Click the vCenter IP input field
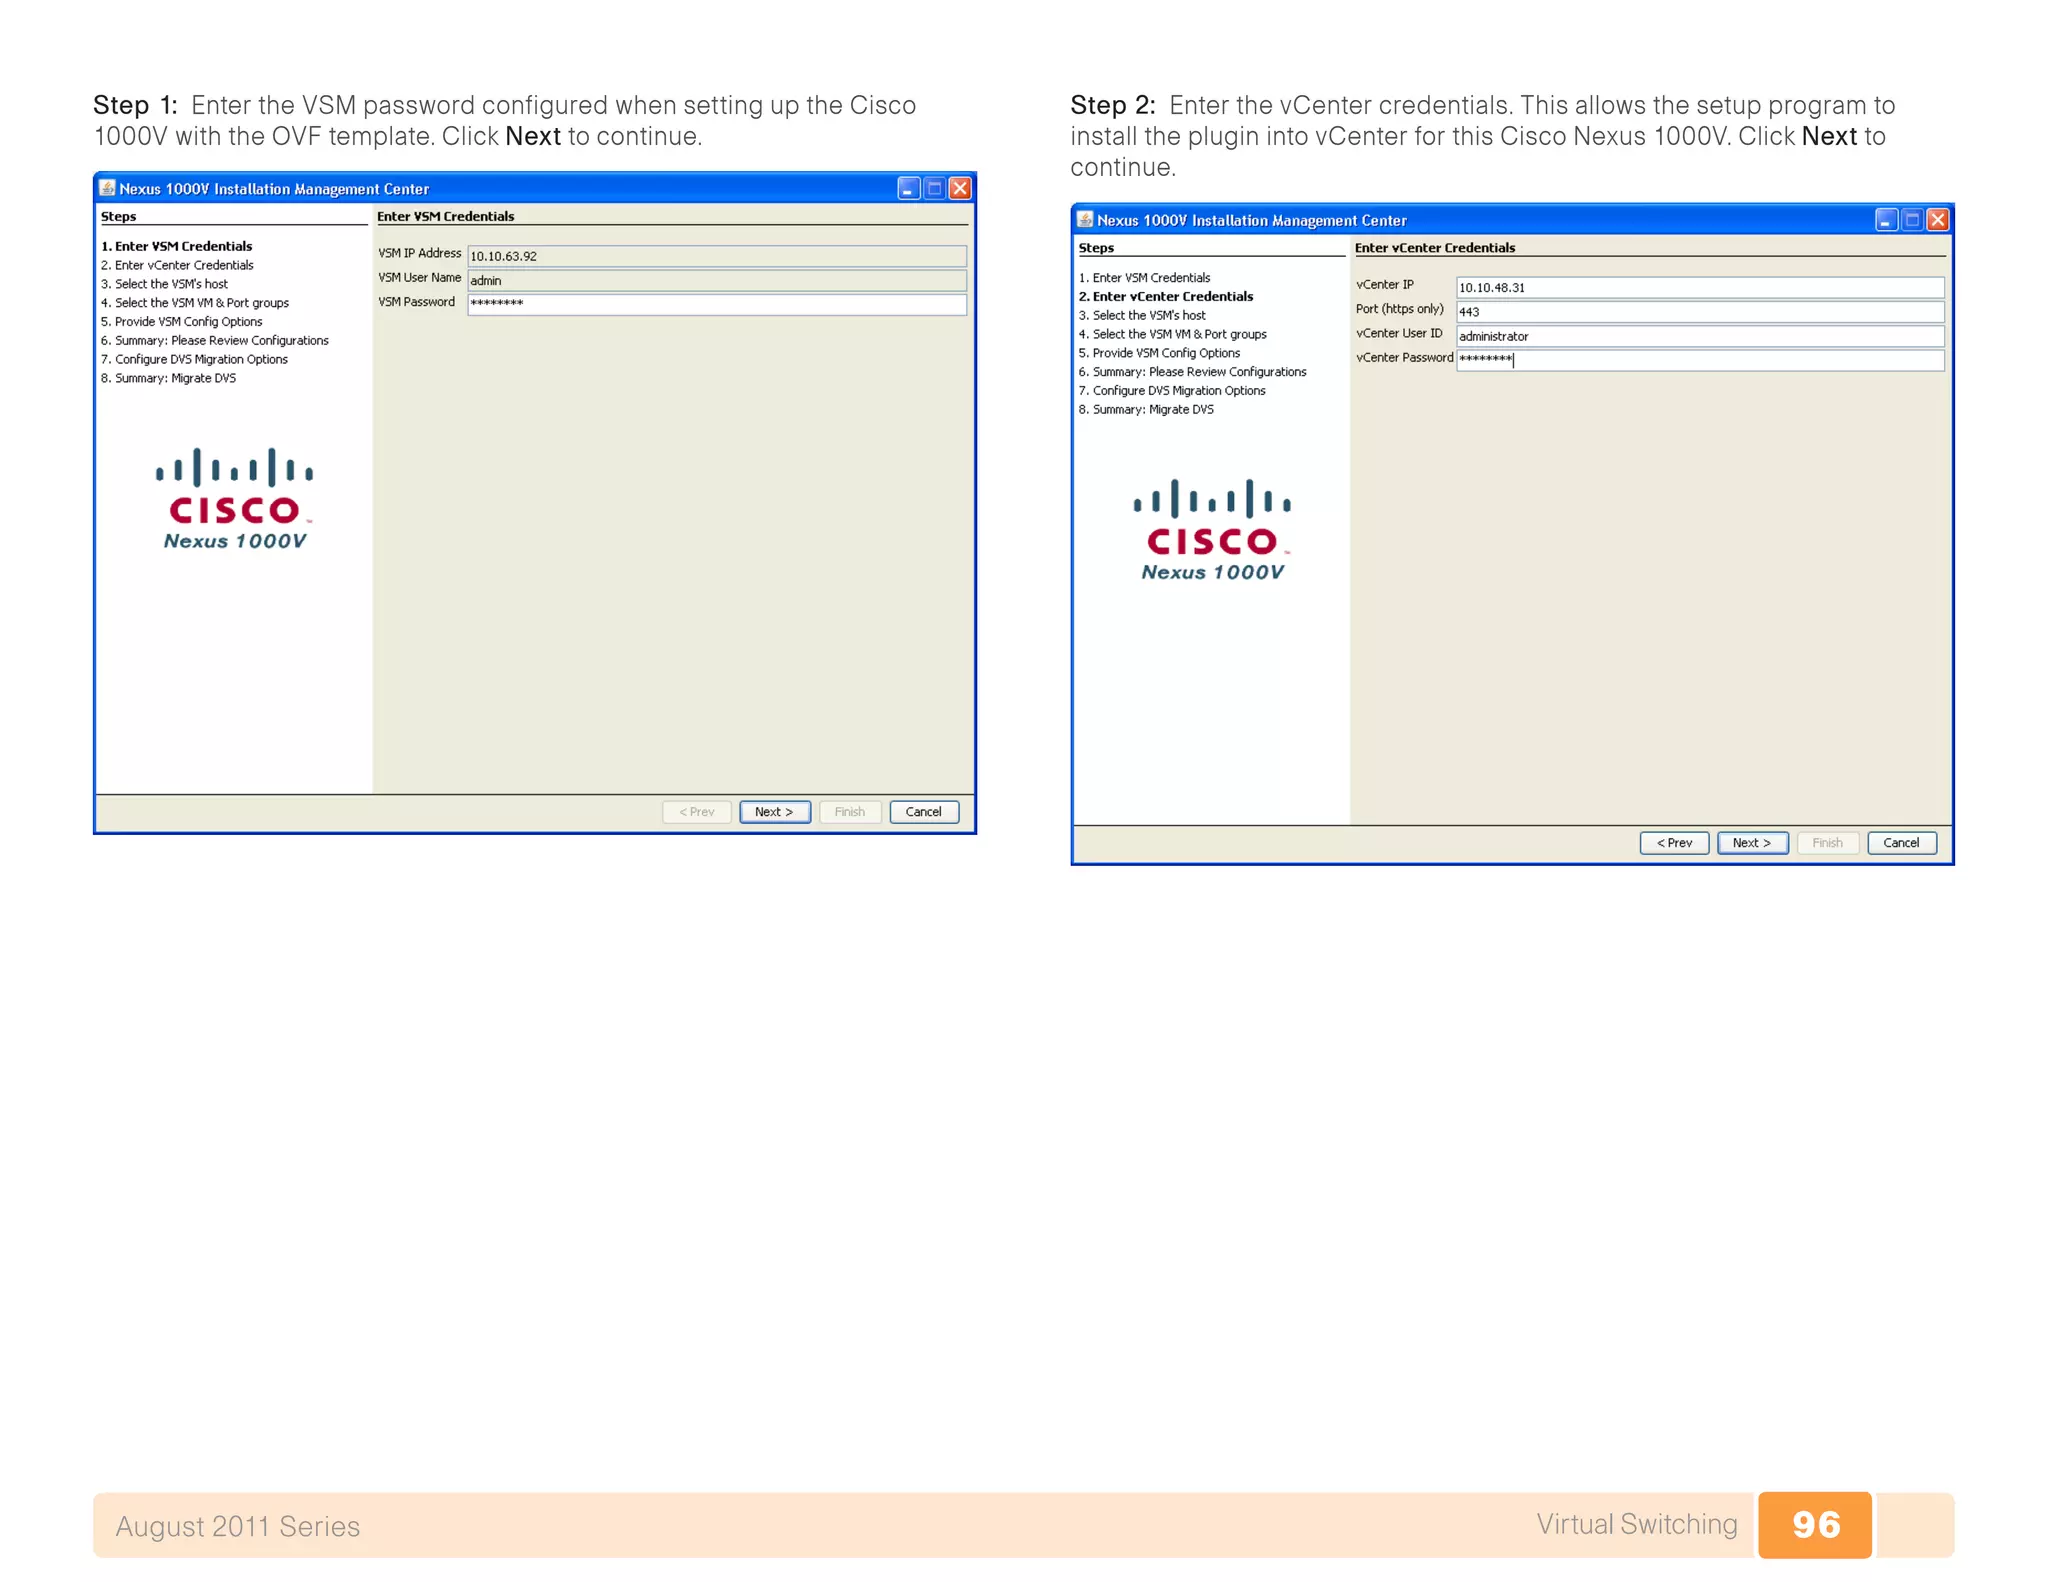Image resolution: width=2048 pixels, height=1582 pixels. click(x=1698, y=287)
